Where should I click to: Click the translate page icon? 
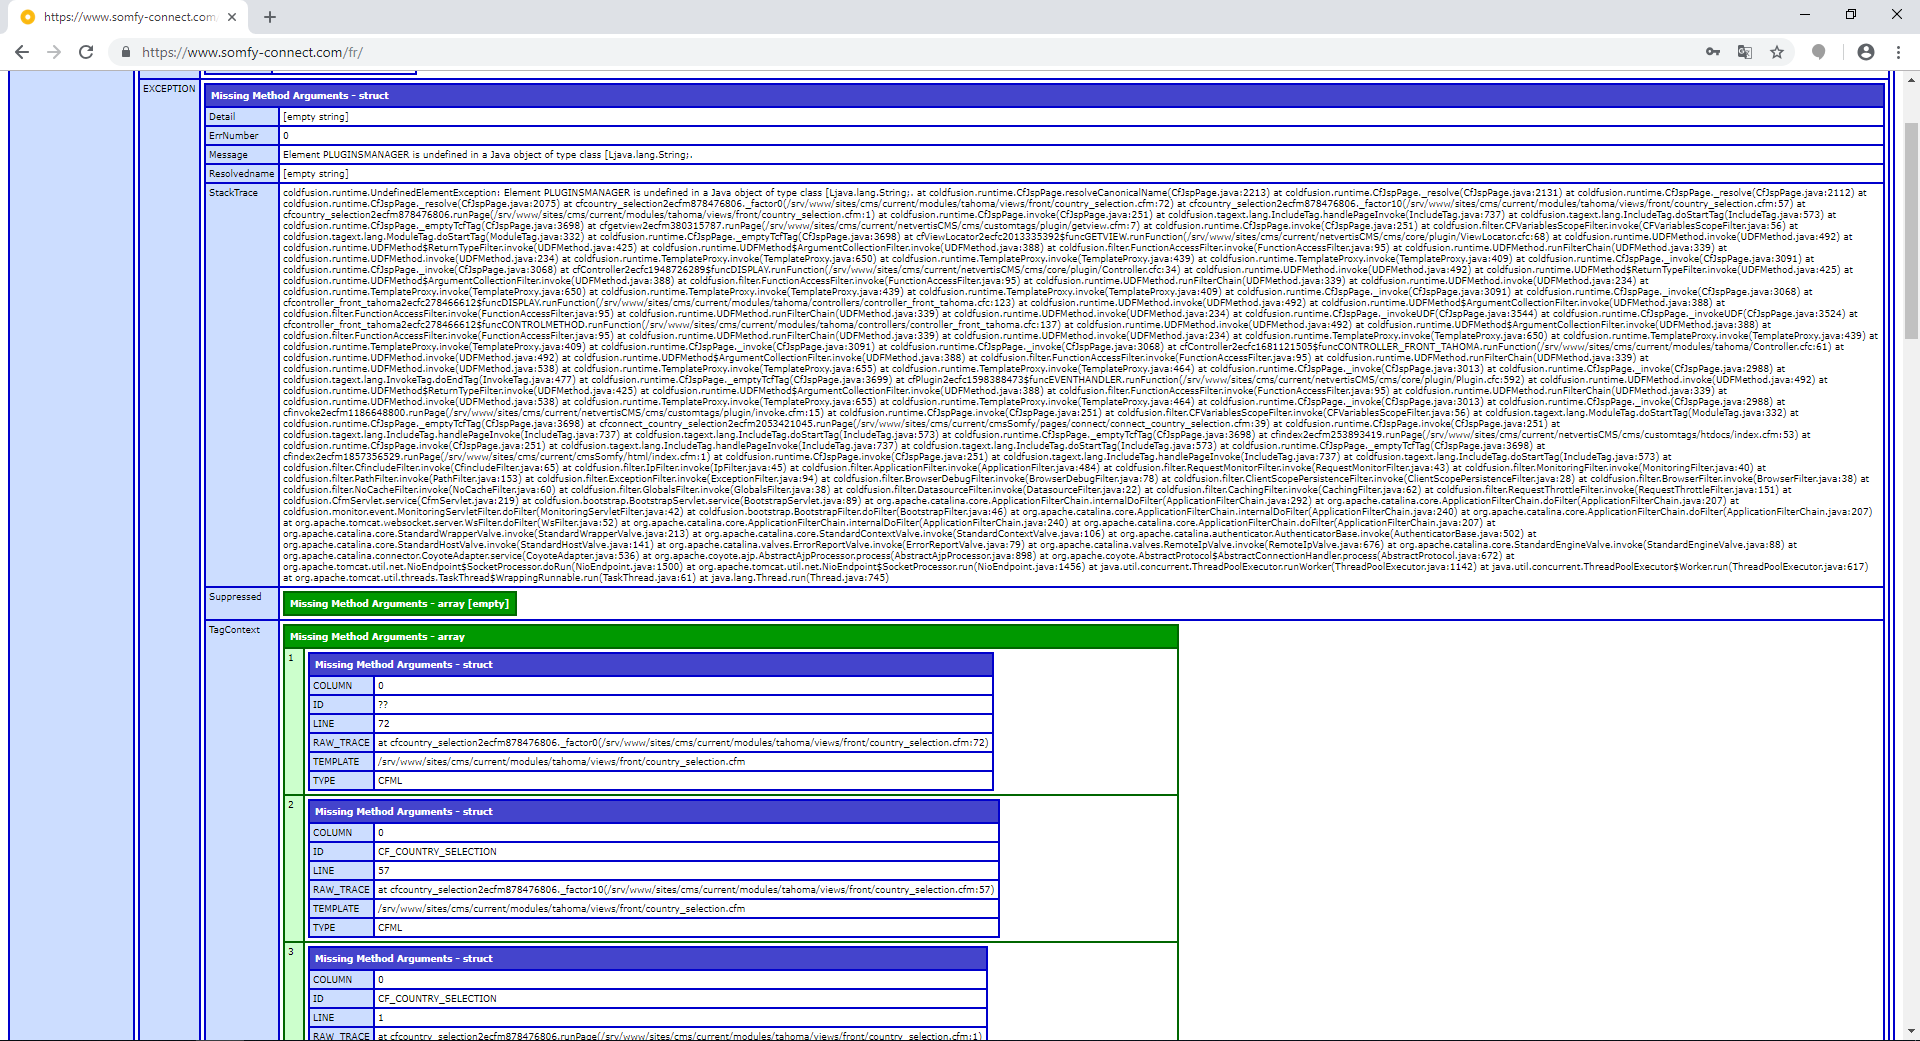pos(1745,52)
